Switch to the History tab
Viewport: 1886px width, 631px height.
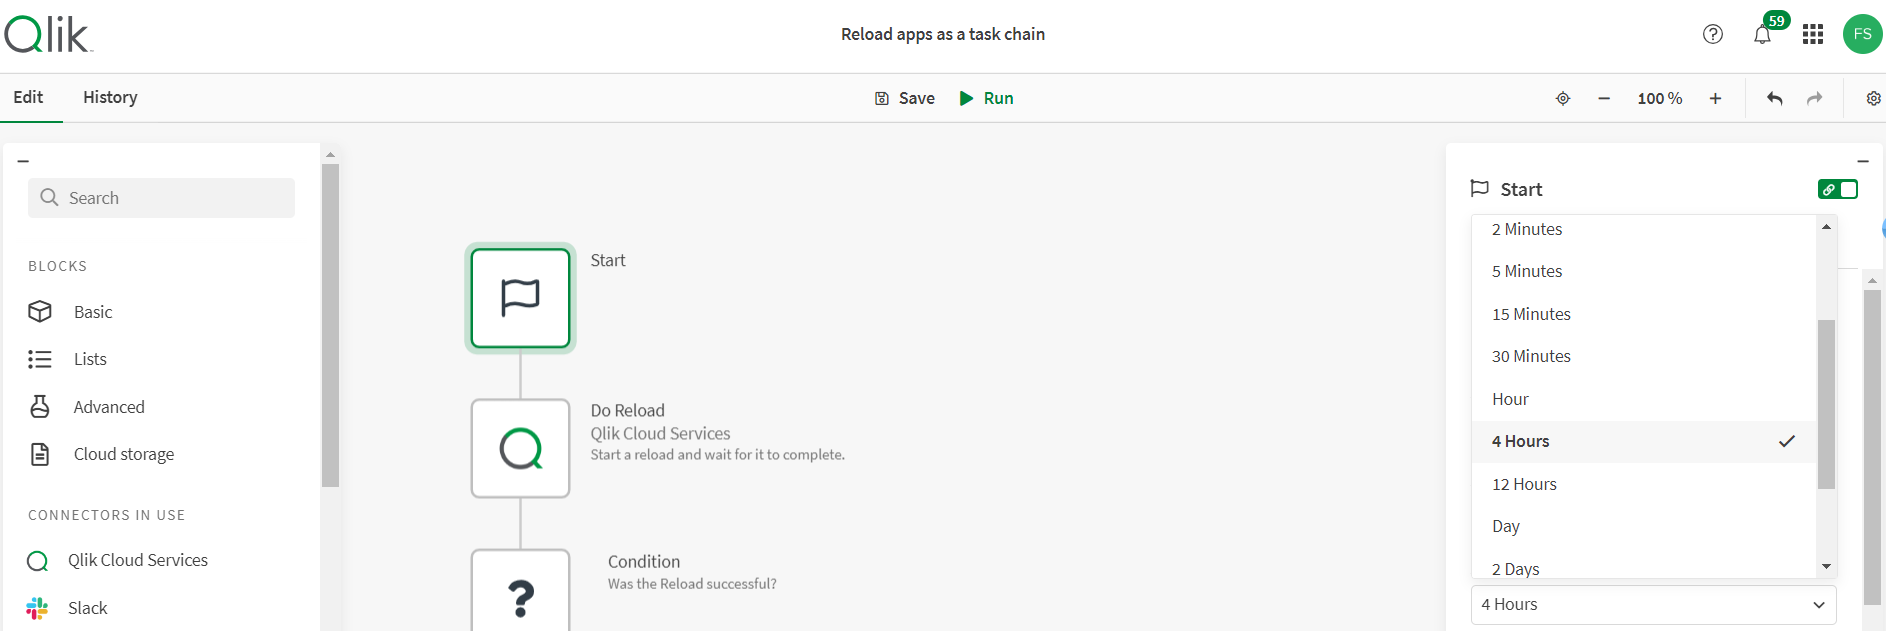point(110,97)
